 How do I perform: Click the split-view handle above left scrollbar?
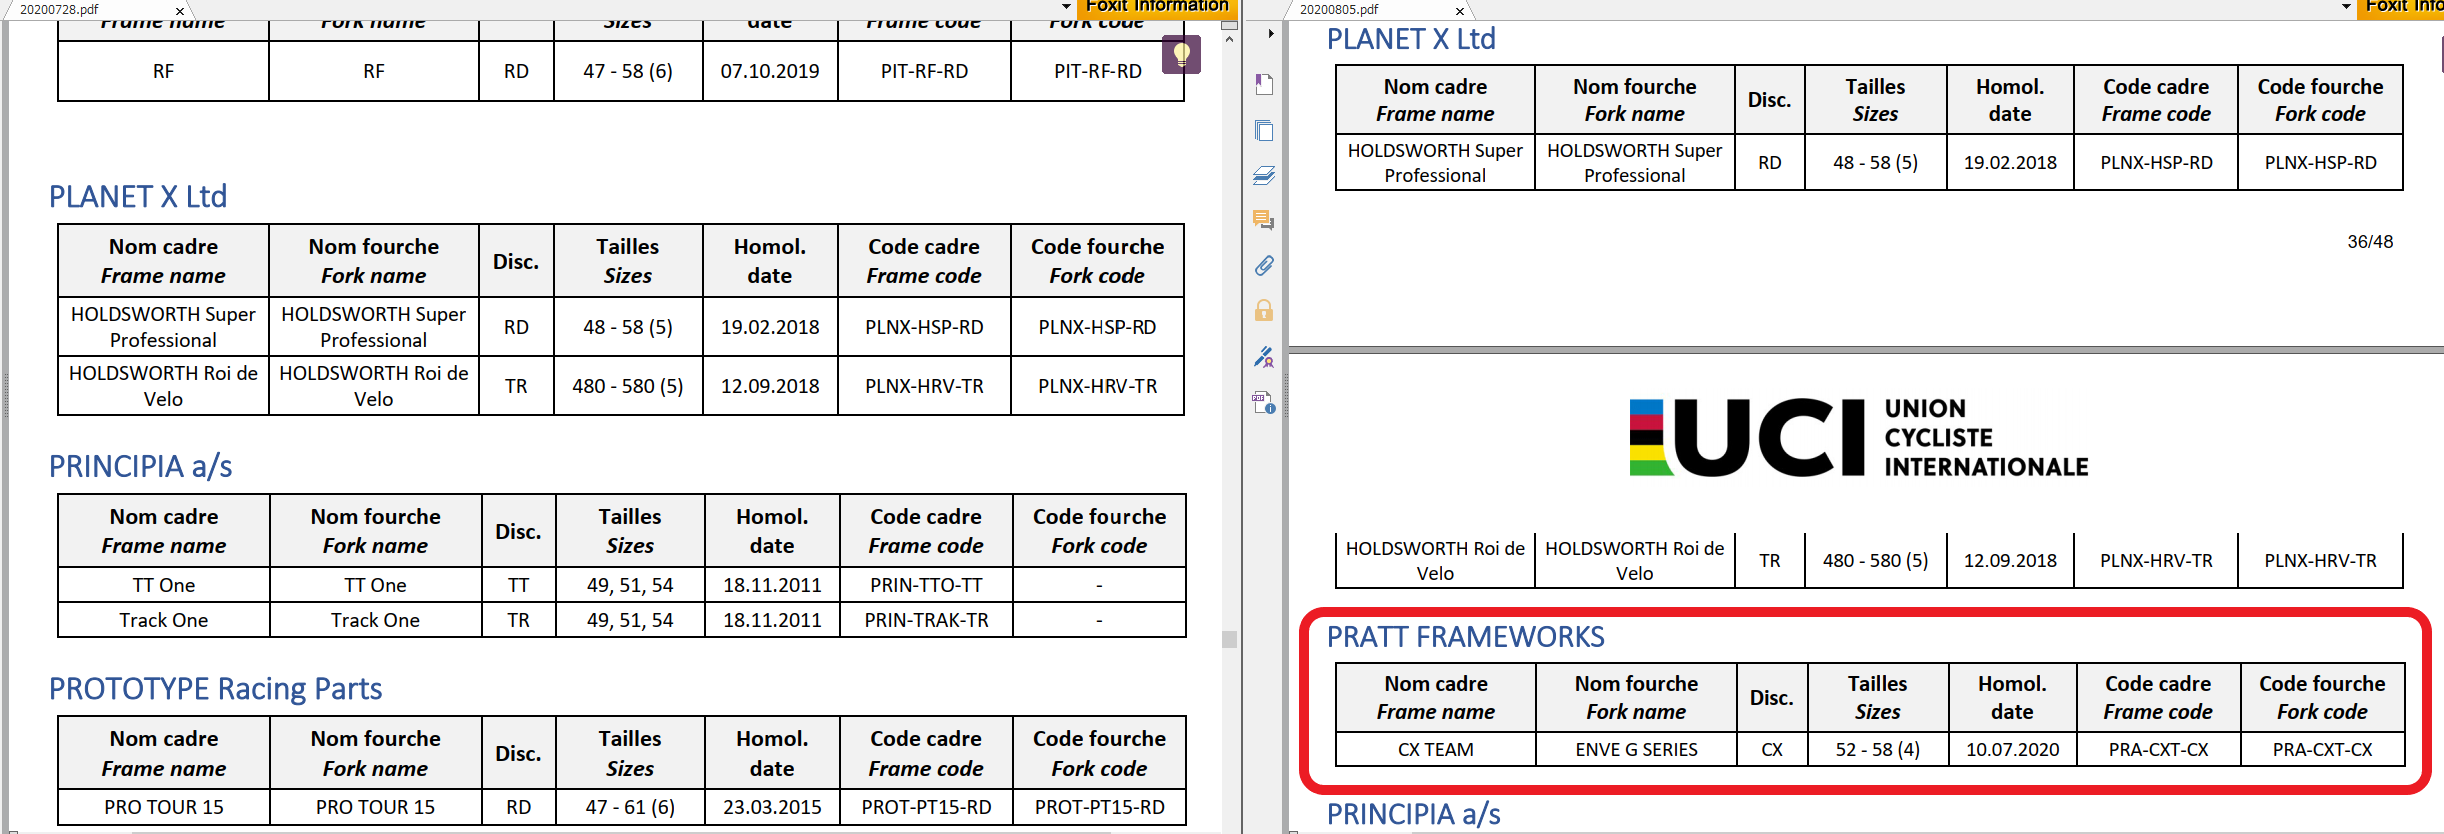click(1229, 24)
